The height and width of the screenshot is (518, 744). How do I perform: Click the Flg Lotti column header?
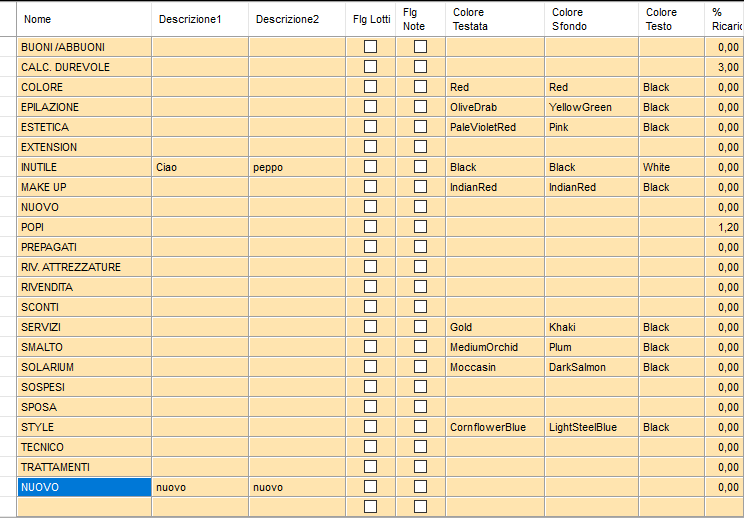point(371,19)
